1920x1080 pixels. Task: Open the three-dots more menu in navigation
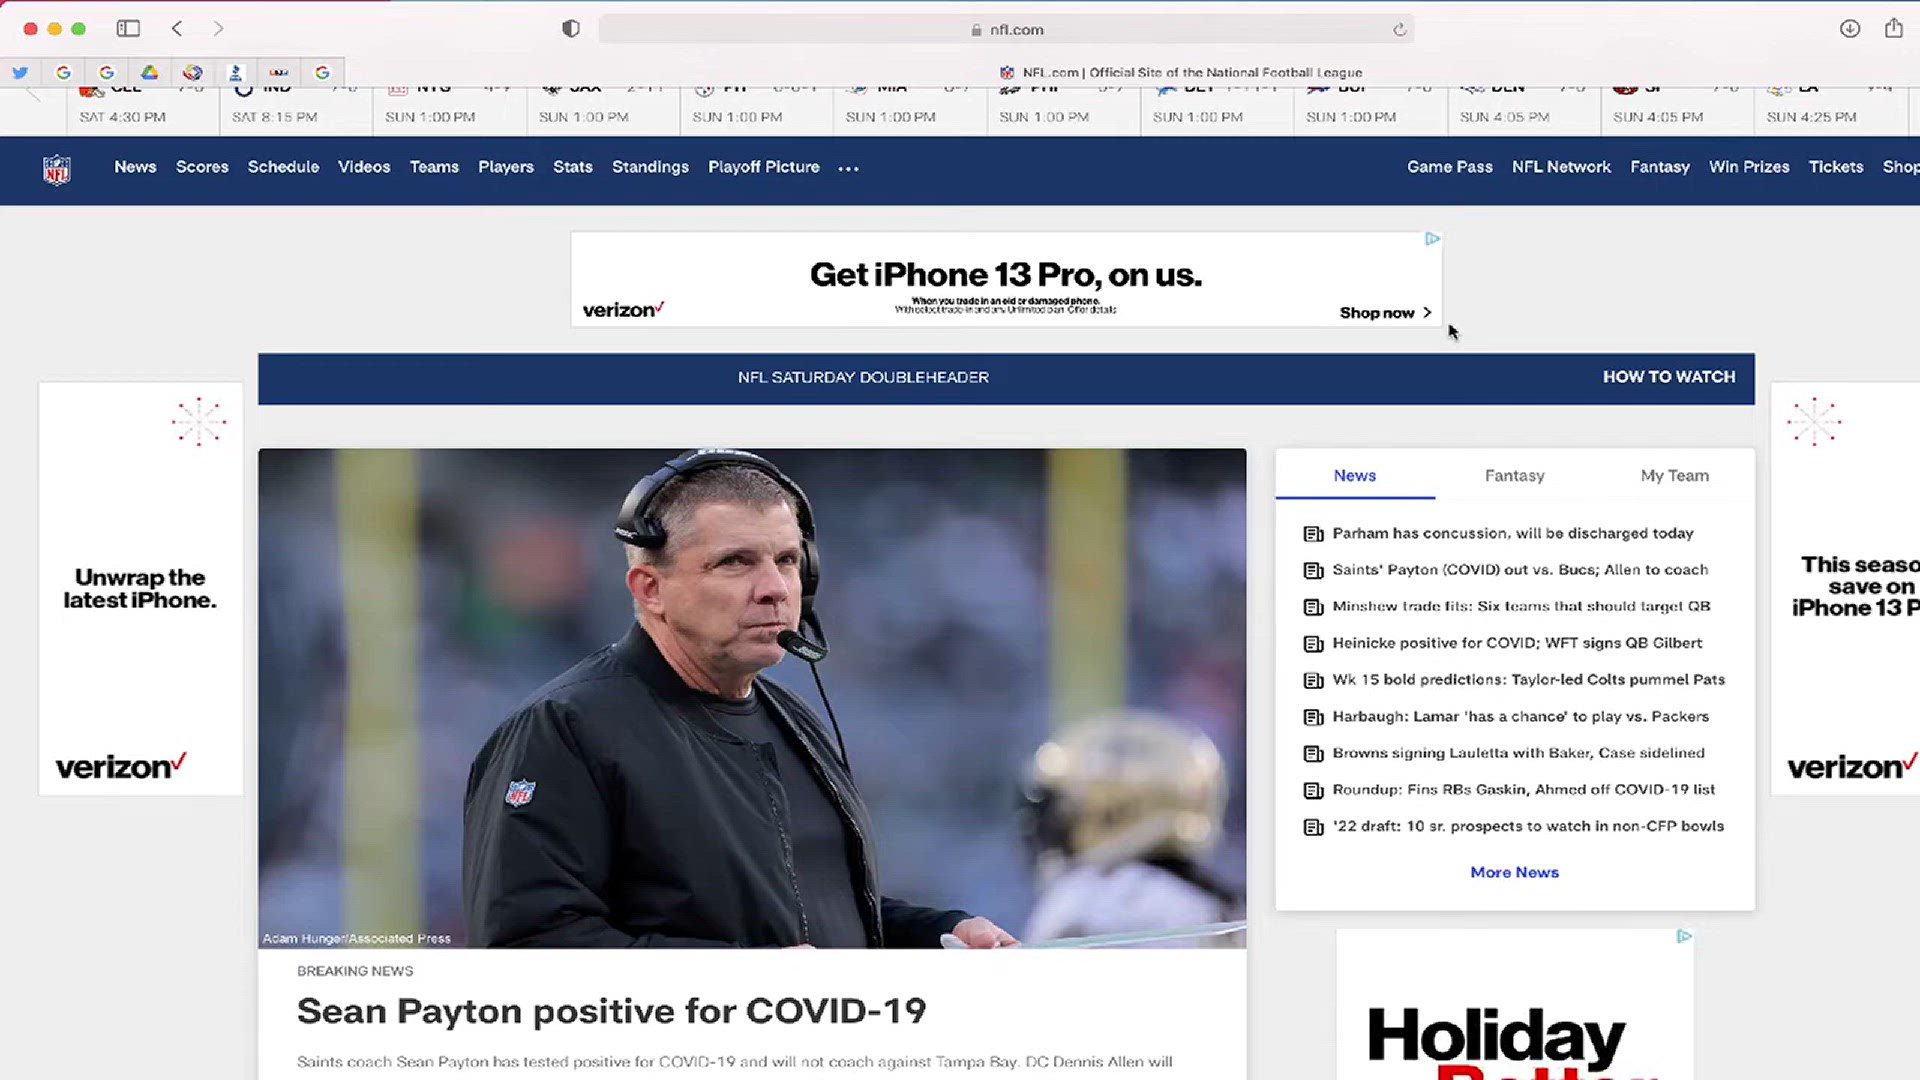(849, 168)
